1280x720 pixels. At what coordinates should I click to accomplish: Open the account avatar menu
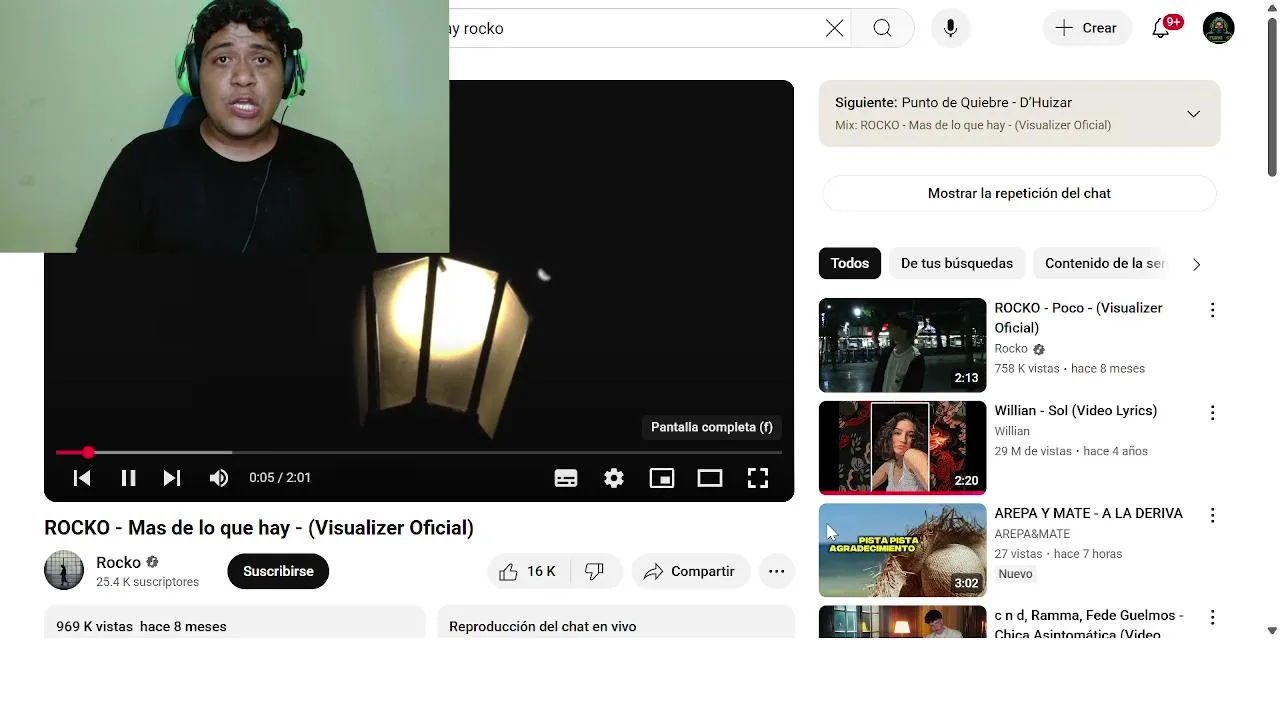(x=1218, y=28)
